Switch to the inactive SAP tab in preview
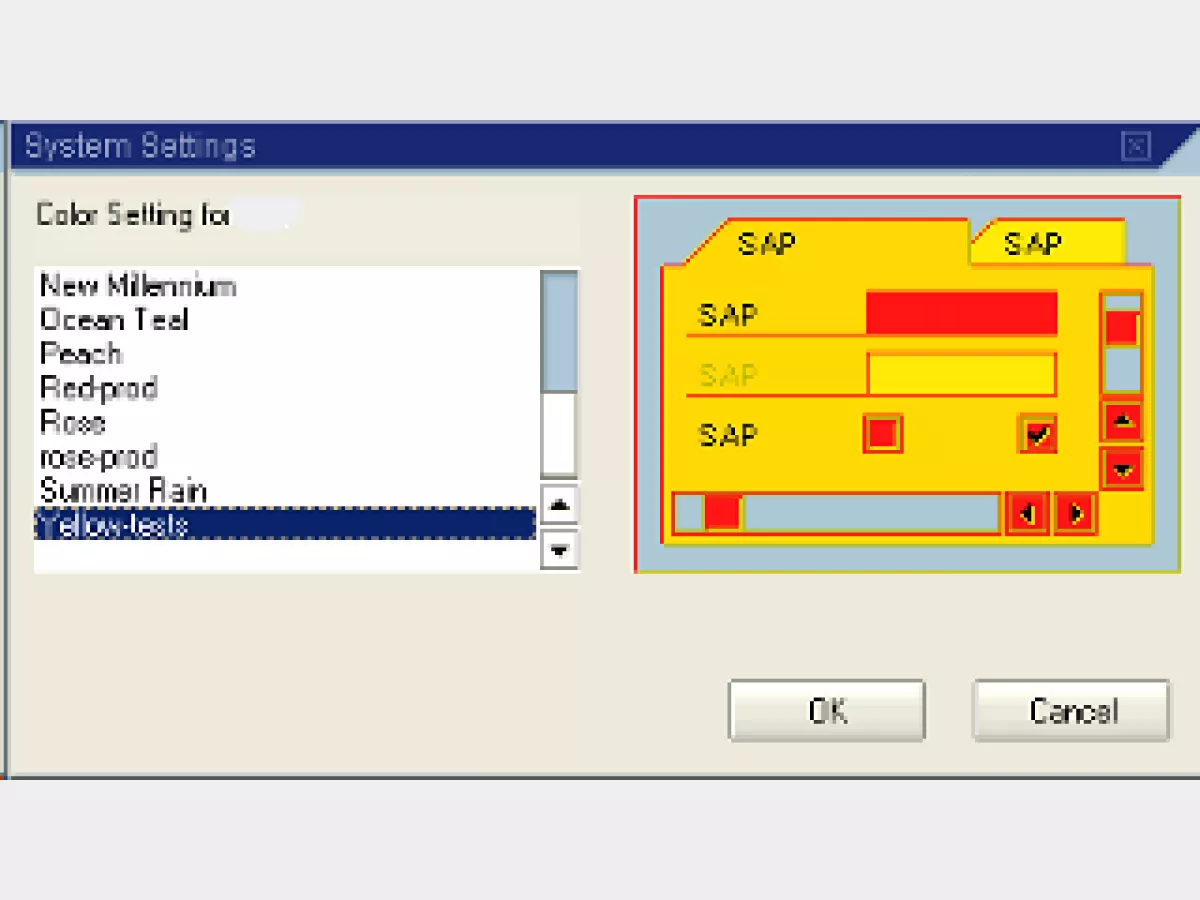 click(x=1048, y=243)
